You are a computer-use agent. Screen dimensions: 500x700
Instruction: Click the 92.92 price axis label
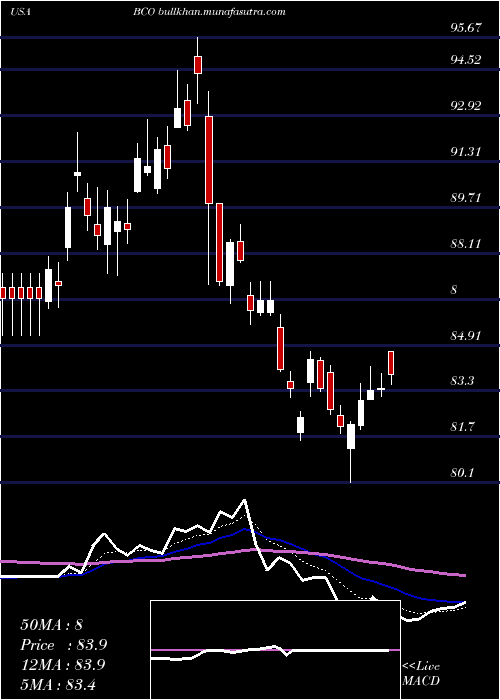(x=466, y=106)
